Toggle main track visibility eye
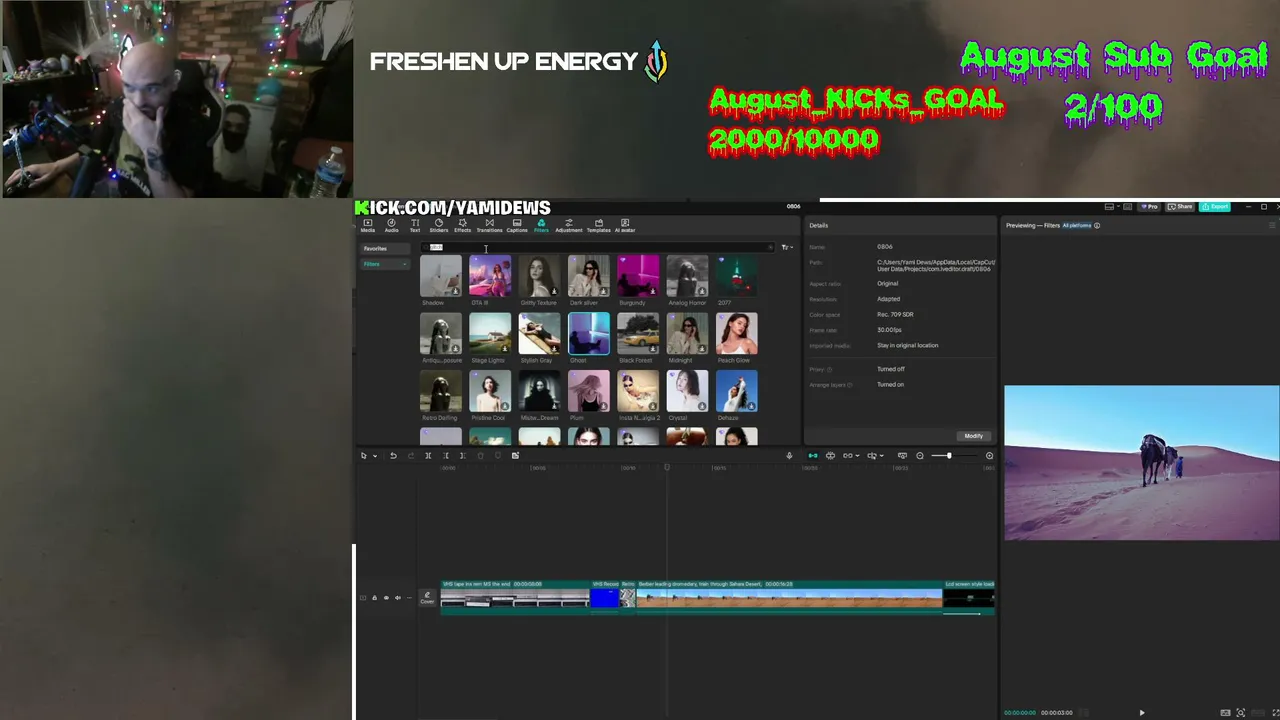Image resolution: width=1280 pixels, height=720 pixels. pyautogui.click(x=386, y=598)
